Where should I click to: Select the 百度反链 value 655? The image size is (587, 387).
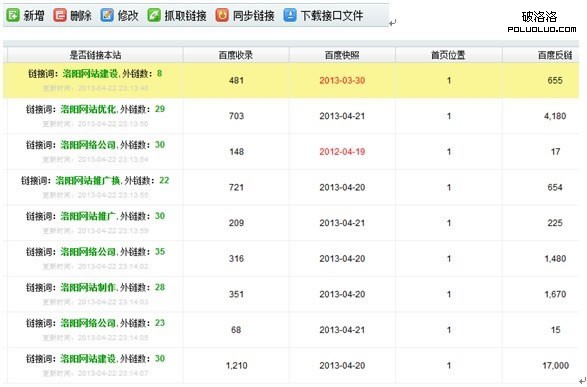click(x=555, y=80)
